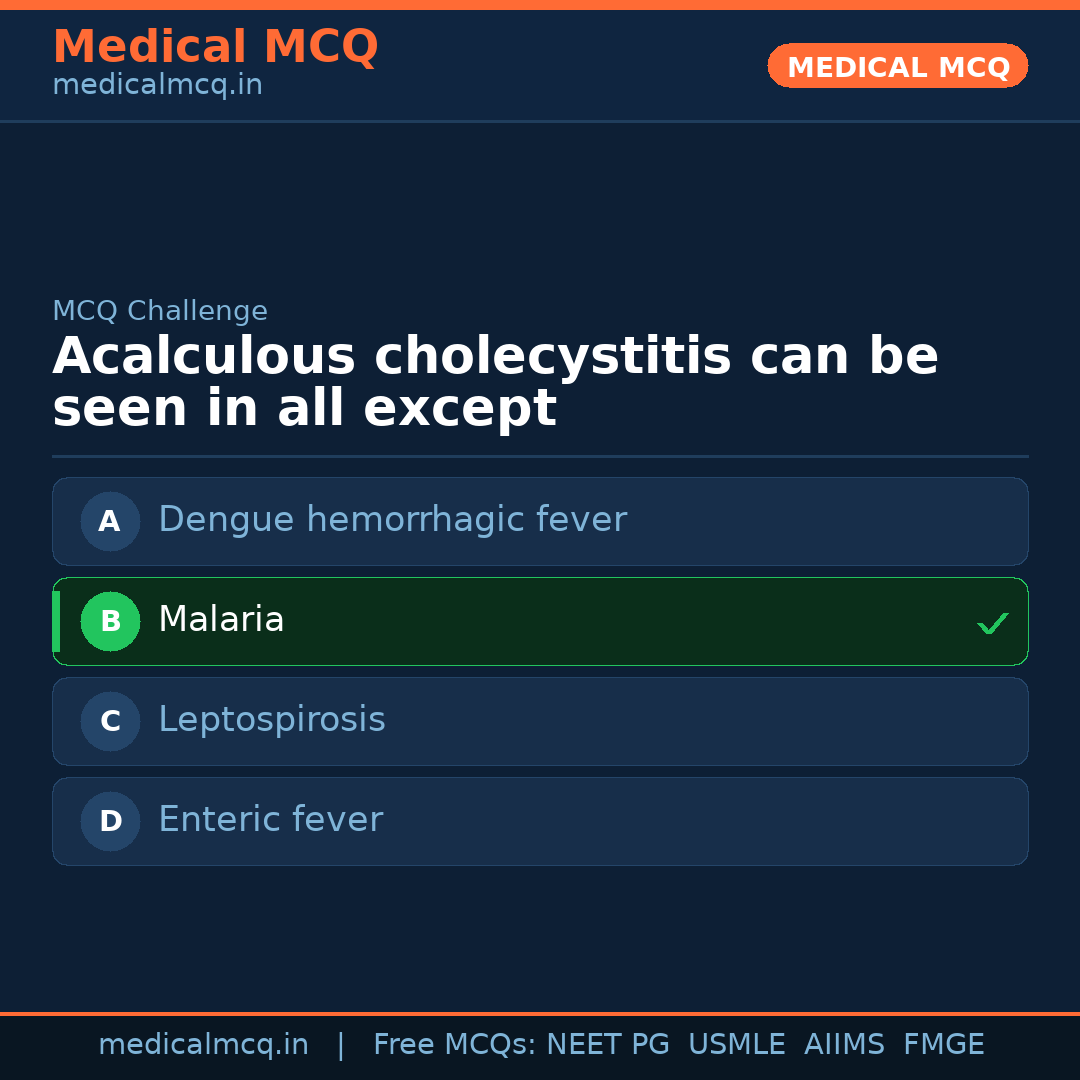Open the Medical MCQ title logo
The width and height of the screenshot is (1080, 1080).
click(215, 47)
